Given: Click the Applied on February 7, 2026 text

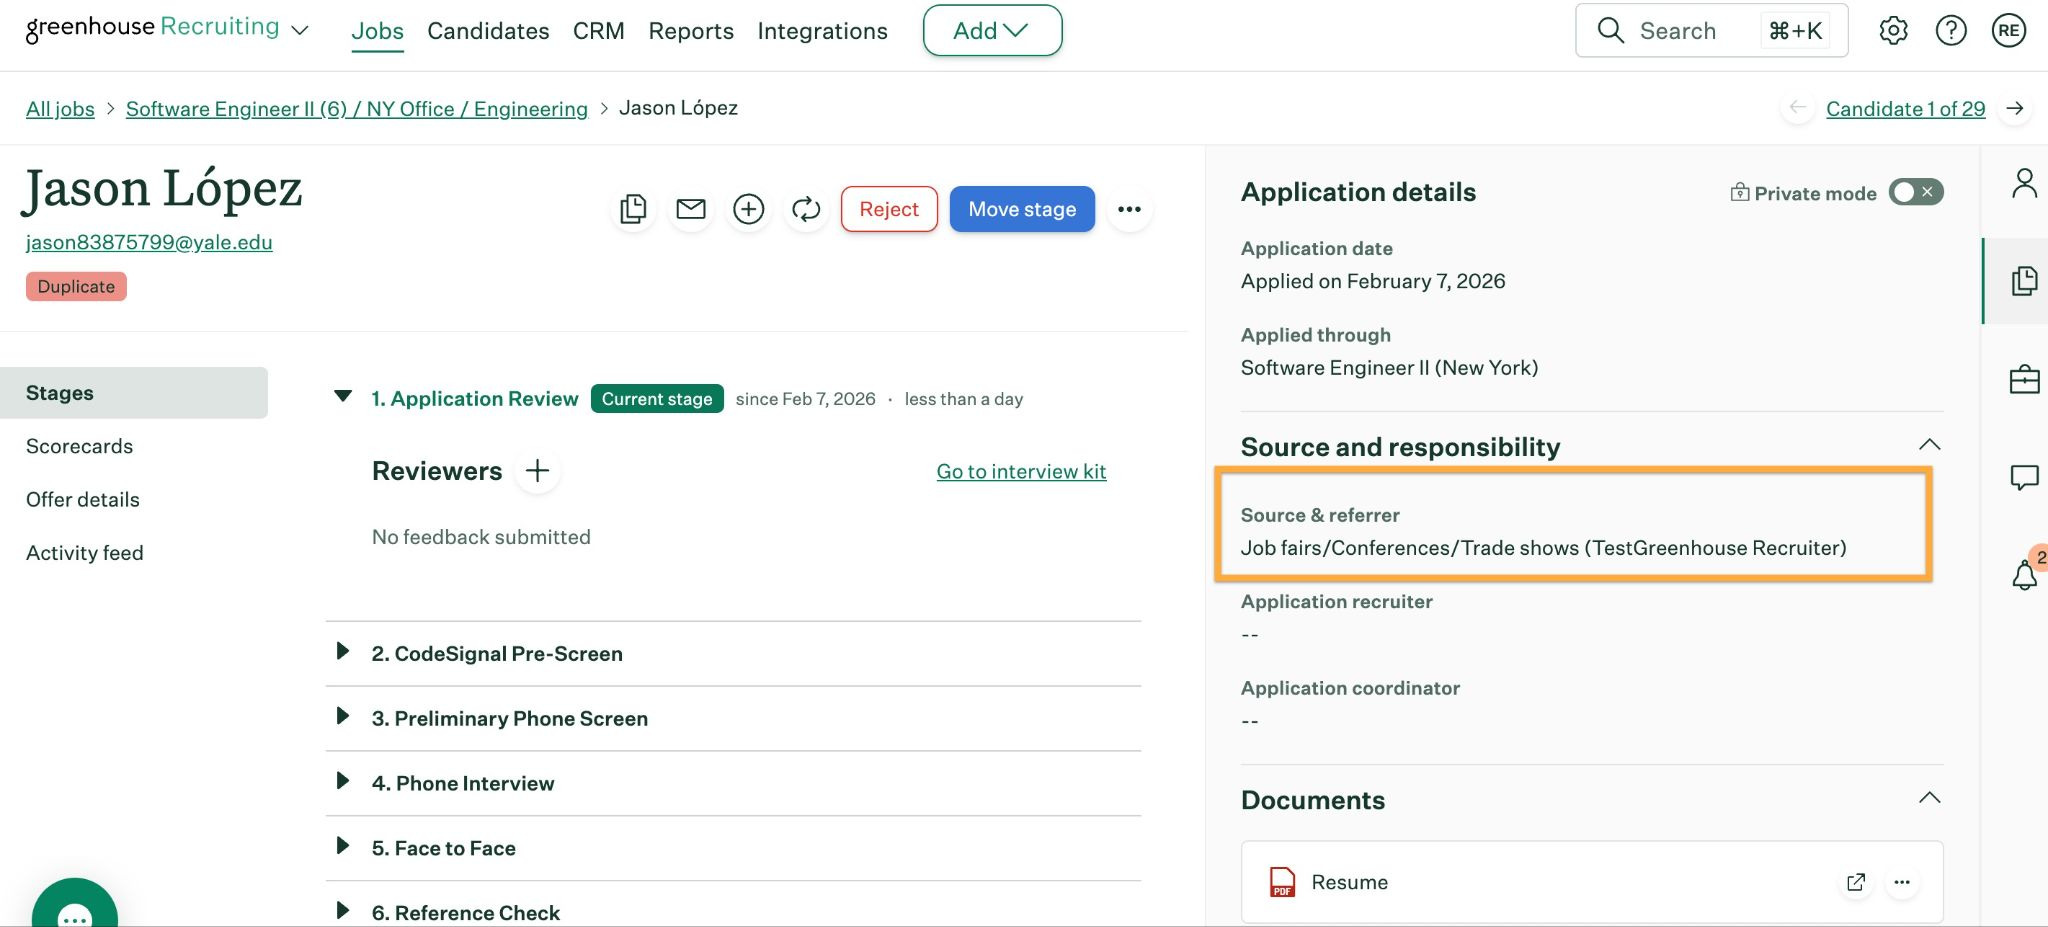Looking at the screenshot, I should (1373, 281).
